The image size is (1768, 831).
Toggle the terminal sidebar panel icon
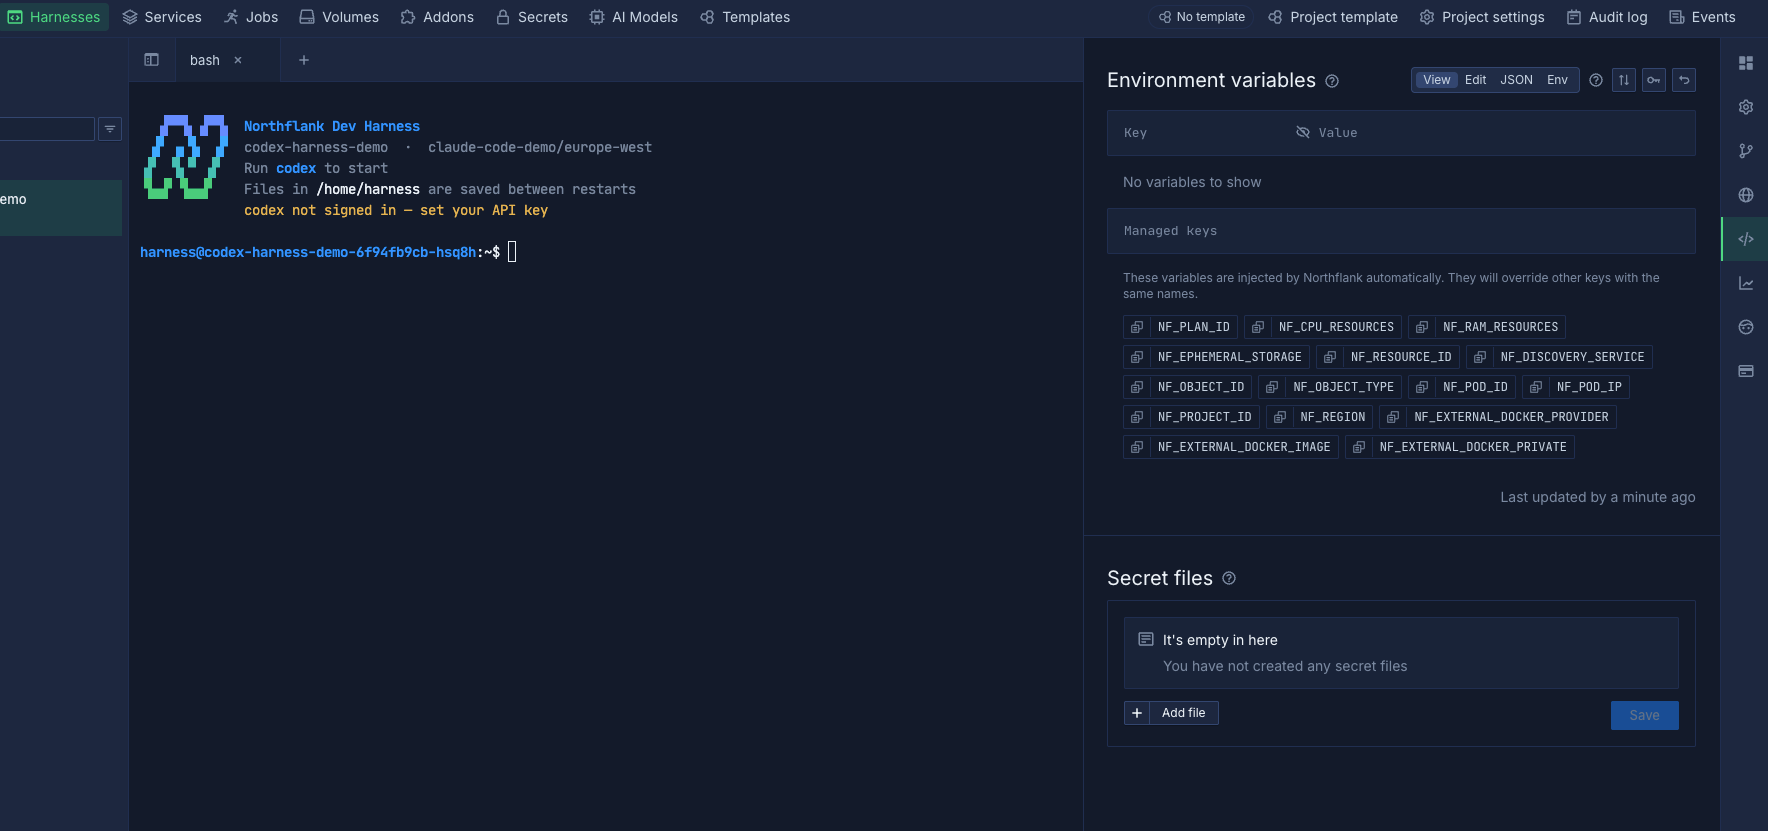click(152, 60)
